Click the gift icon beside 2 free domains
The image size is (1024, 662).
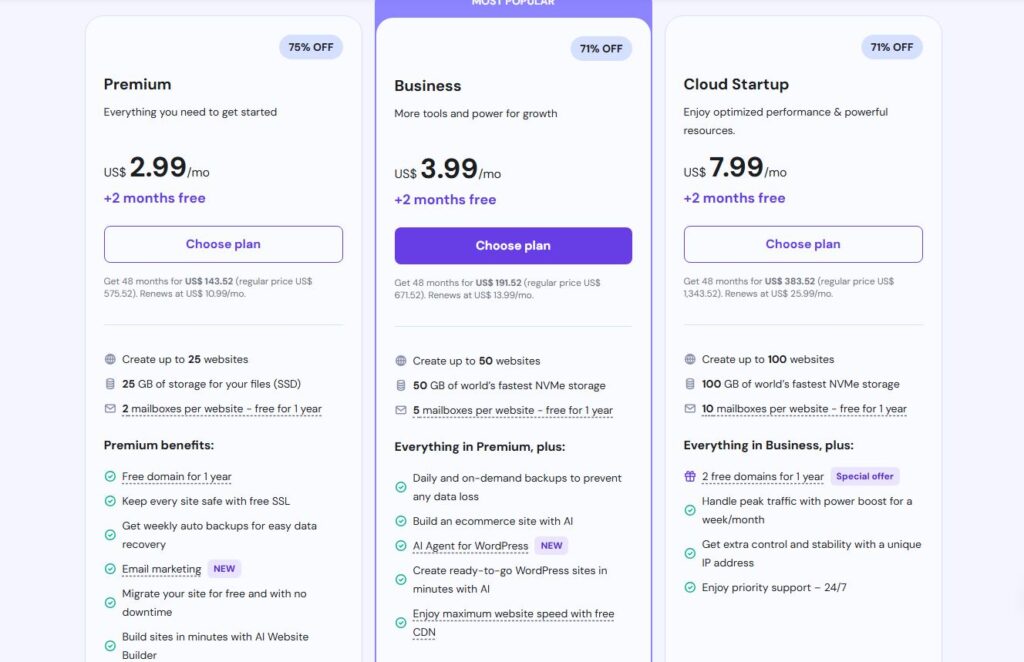[690, 477]
